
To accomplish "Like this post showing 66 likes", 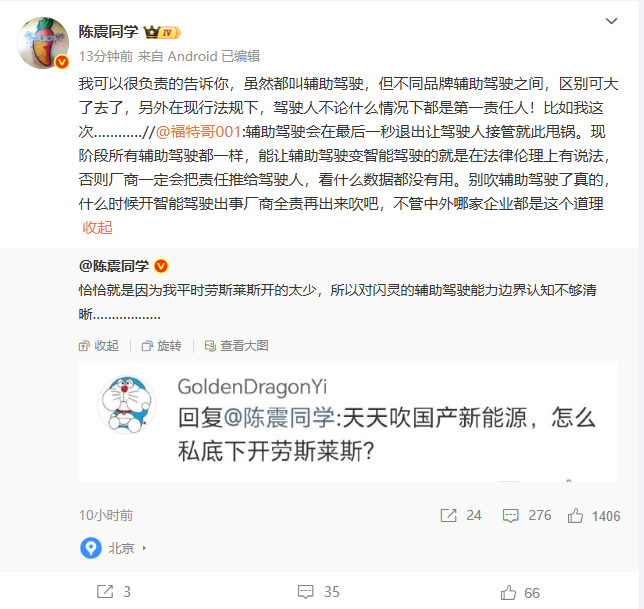I will [520, 593].
